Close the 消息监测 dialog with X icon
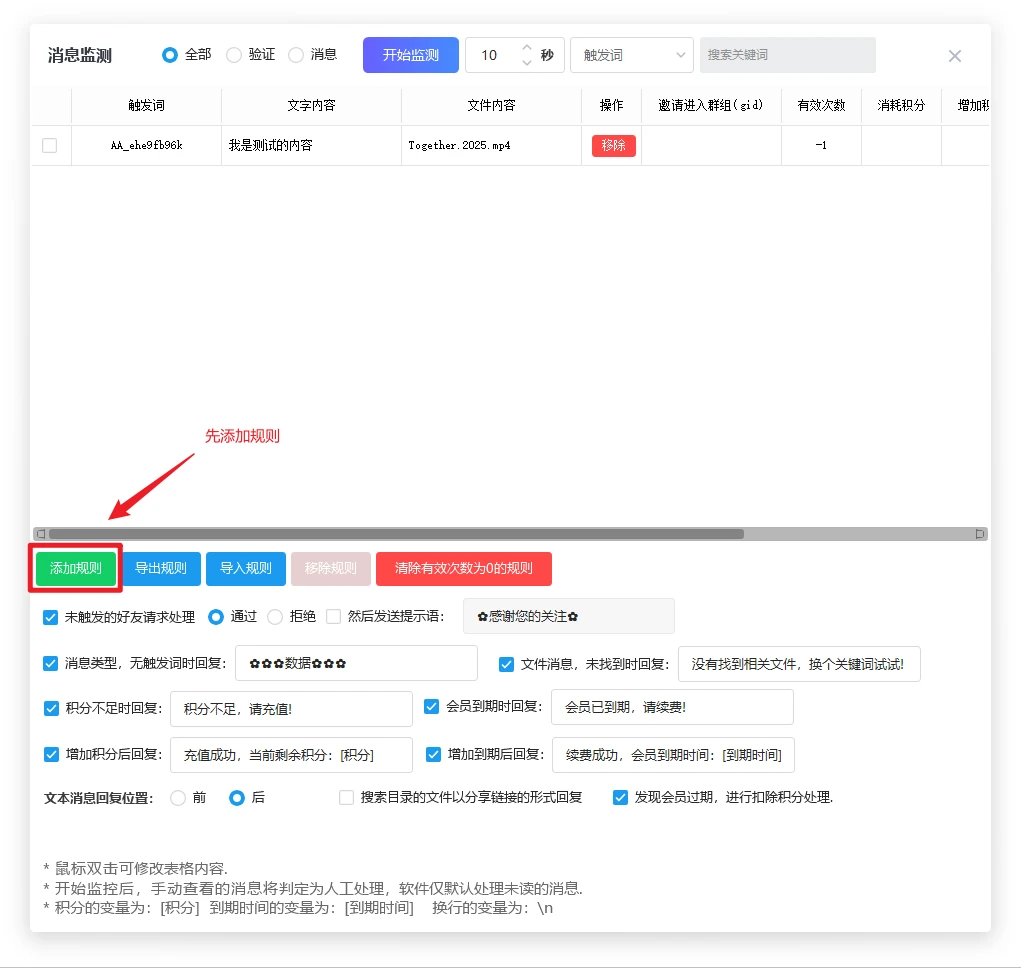Viewport: 1021px width, 968px height. [x=954, y=56]
